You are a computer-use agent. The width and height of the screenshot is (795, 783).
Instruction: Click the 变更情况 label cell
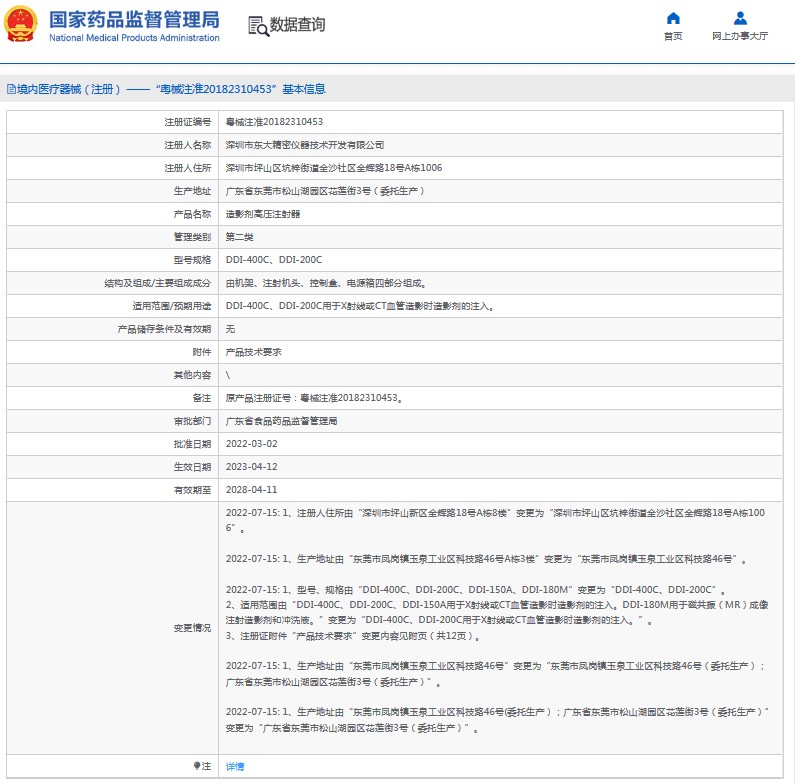(x=112, y=628)
